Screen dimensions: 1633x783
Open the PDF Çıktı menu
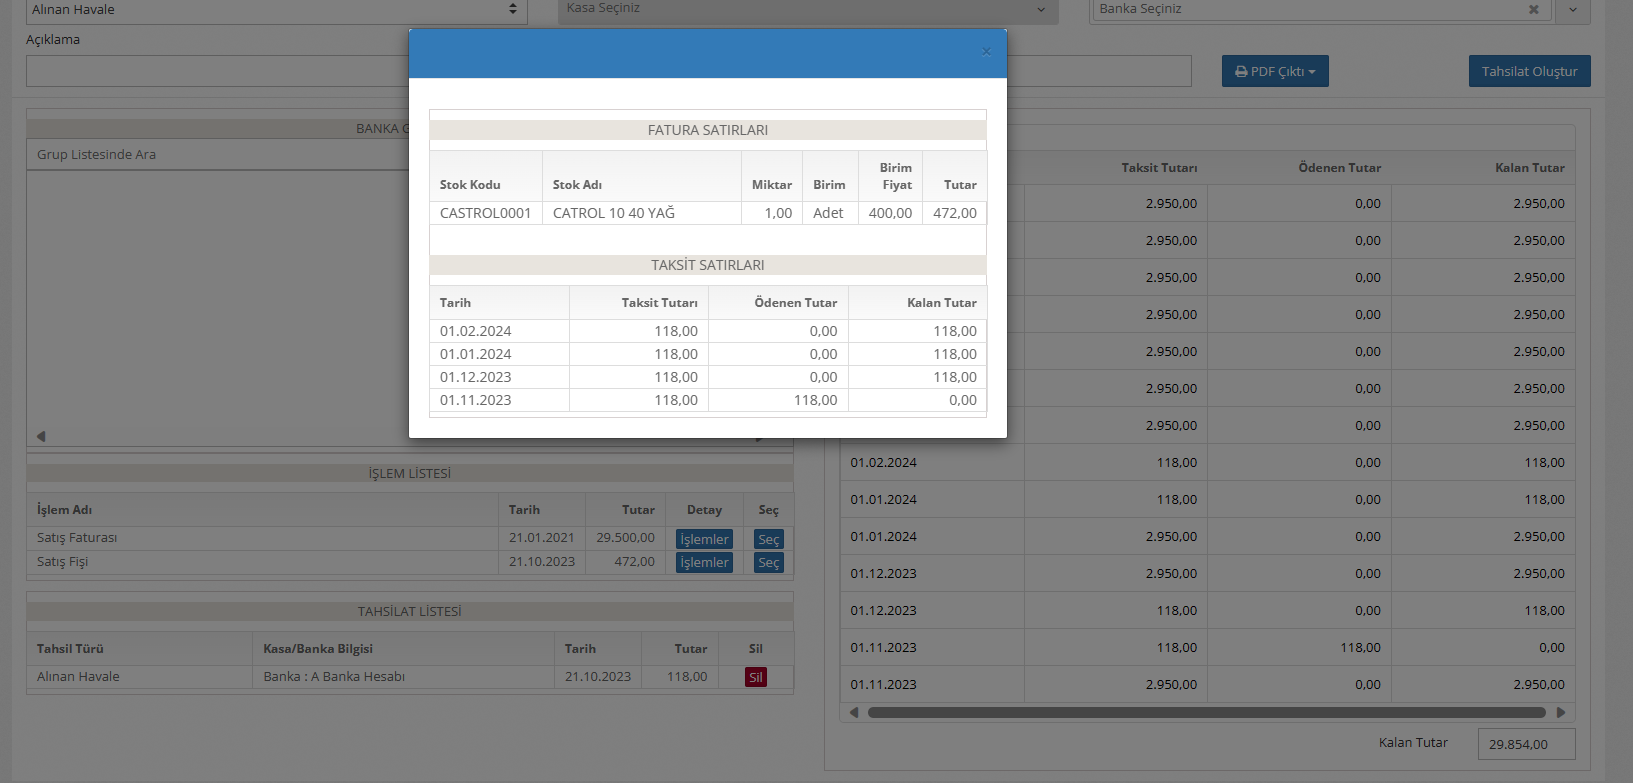pyautogui.click(x=1274, y=71)
